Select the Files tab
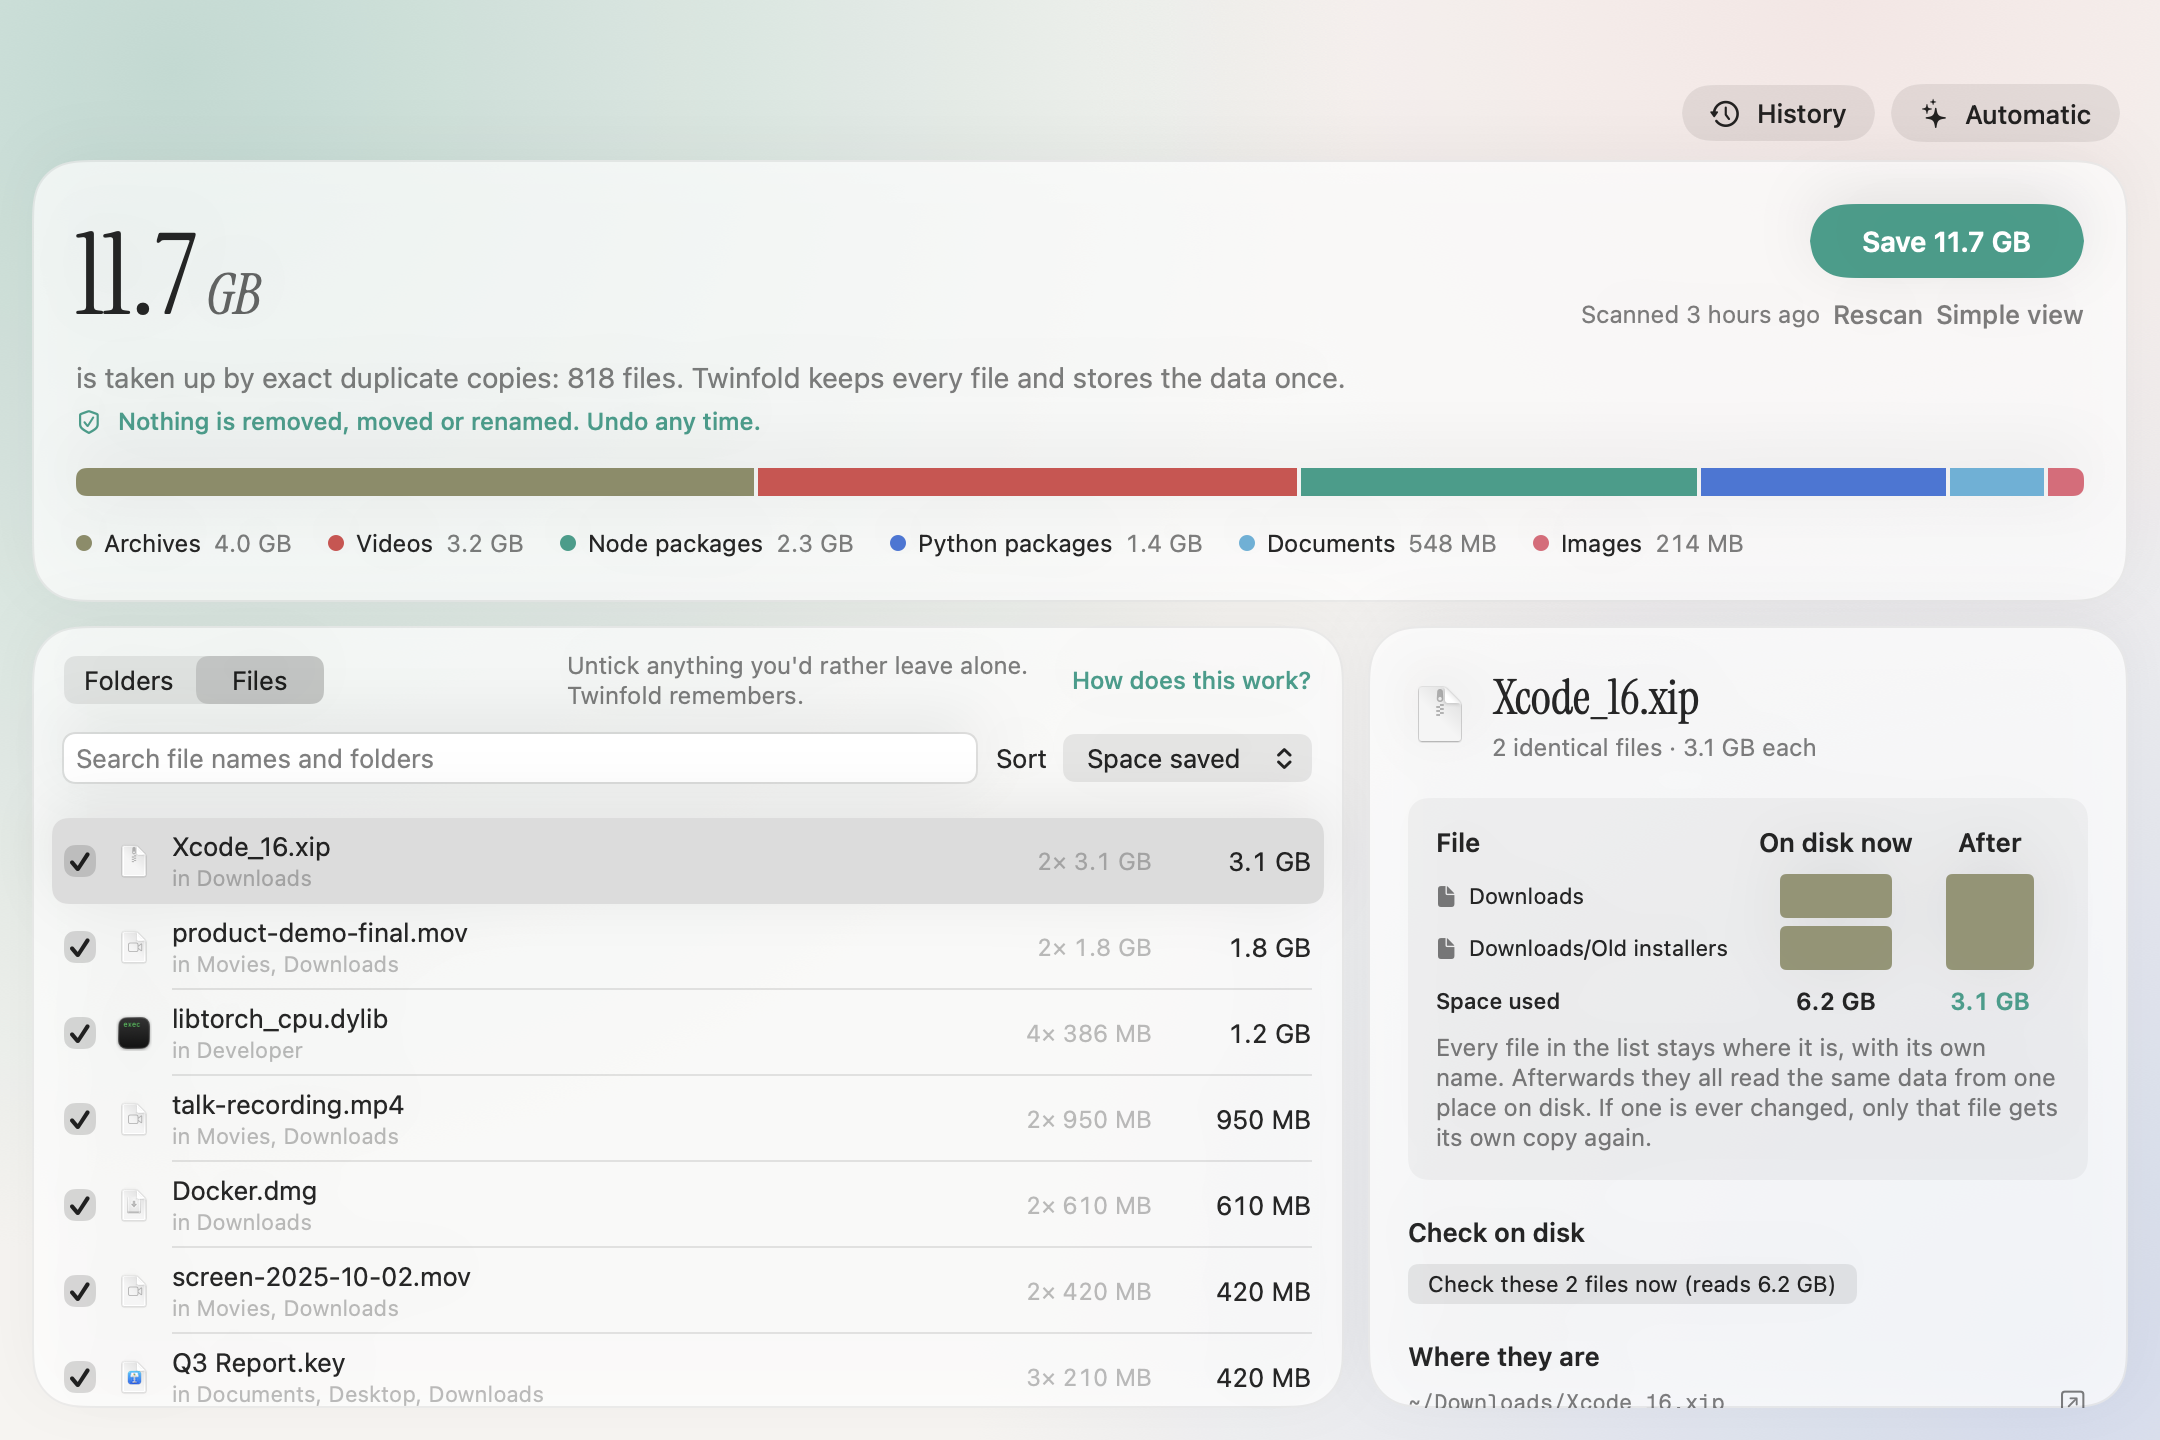This screenshot has width=2160, height=1440. 259,681
